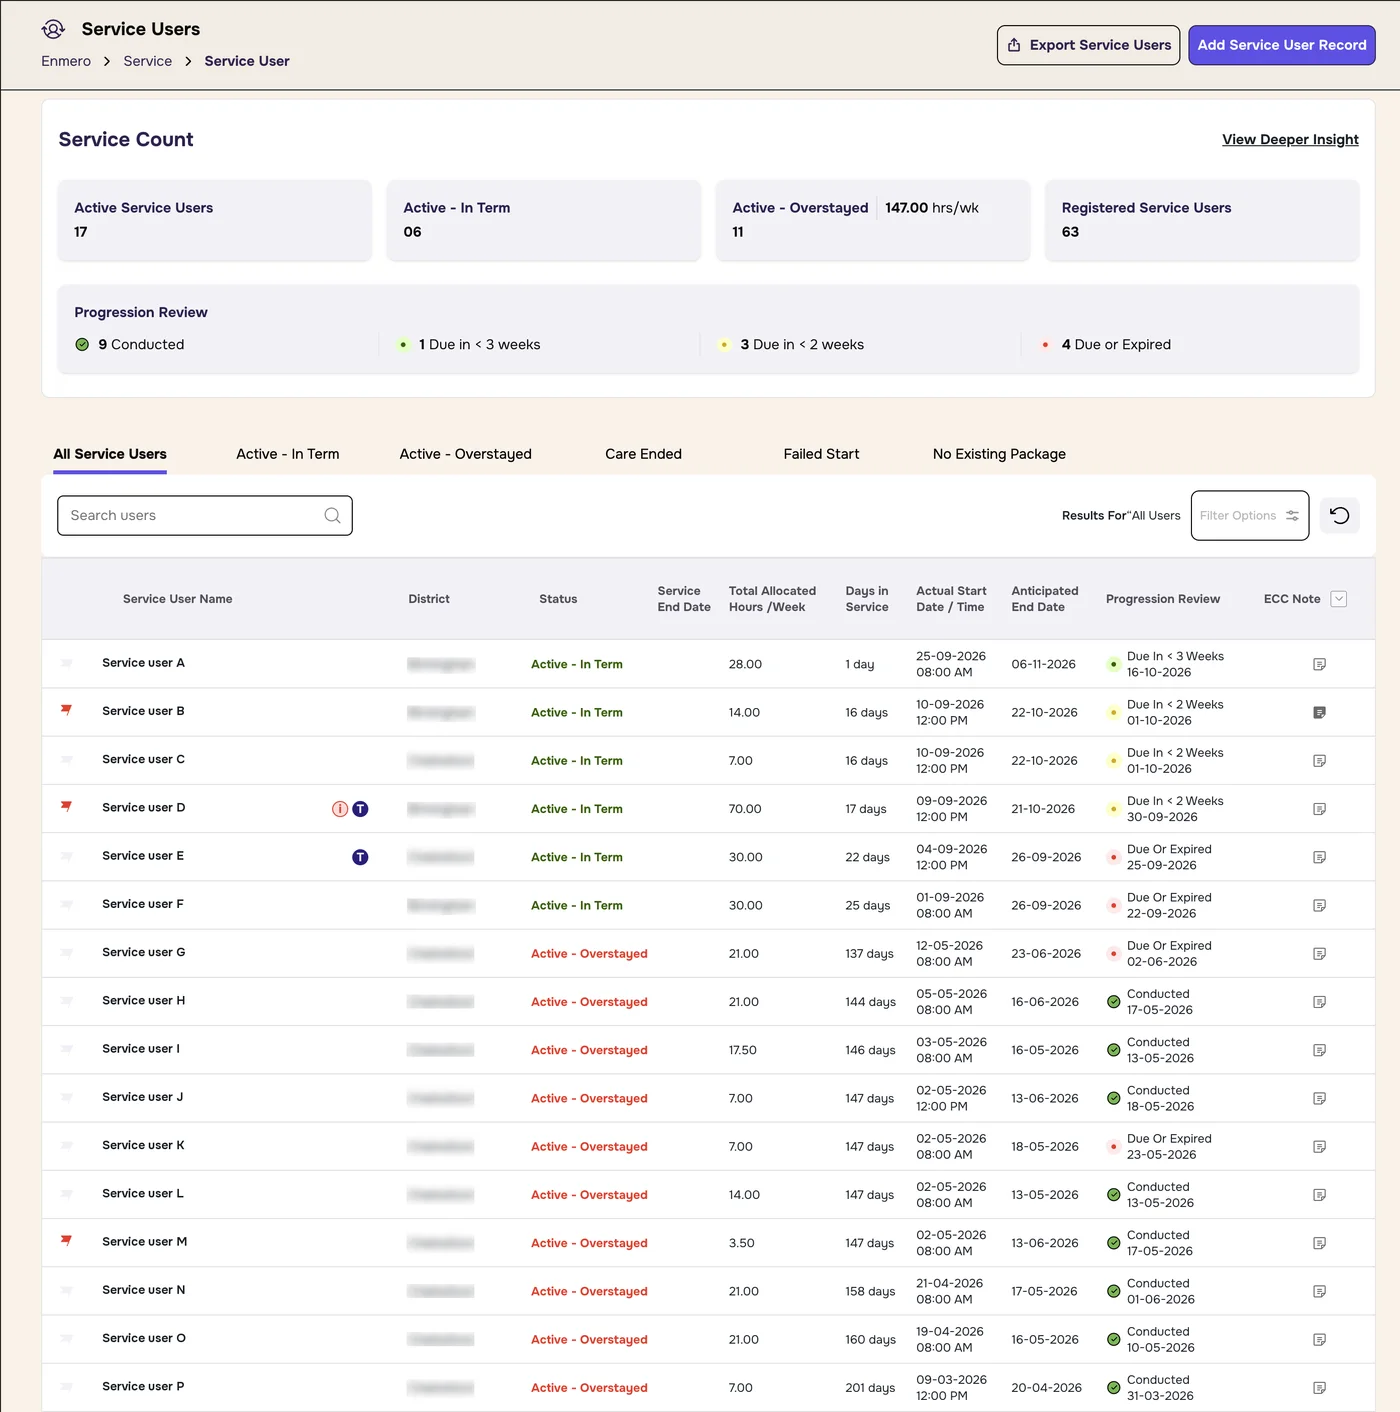
Task: Open the ECC note for Service user G
Action: click(1319, 954)
